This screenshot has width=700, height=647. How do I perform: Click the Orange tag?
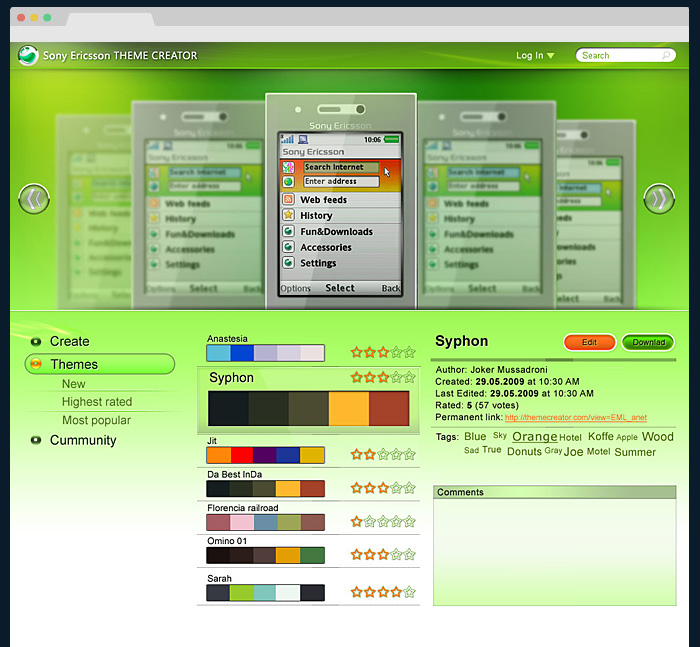point(534,436)
